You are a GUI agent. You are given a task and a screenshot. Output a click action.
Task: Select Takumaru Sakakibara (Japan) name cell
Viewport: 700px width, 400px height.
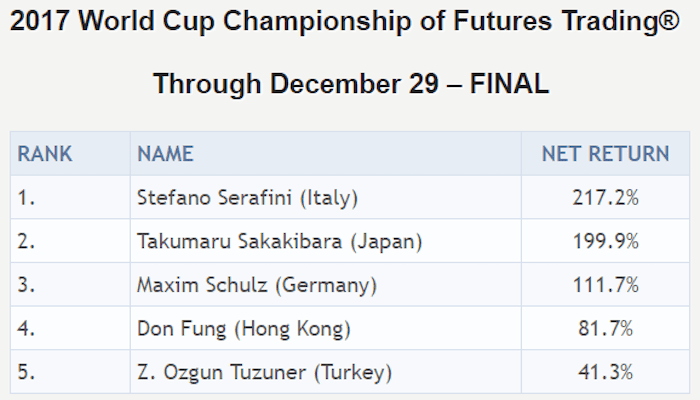tap(325, 241)
